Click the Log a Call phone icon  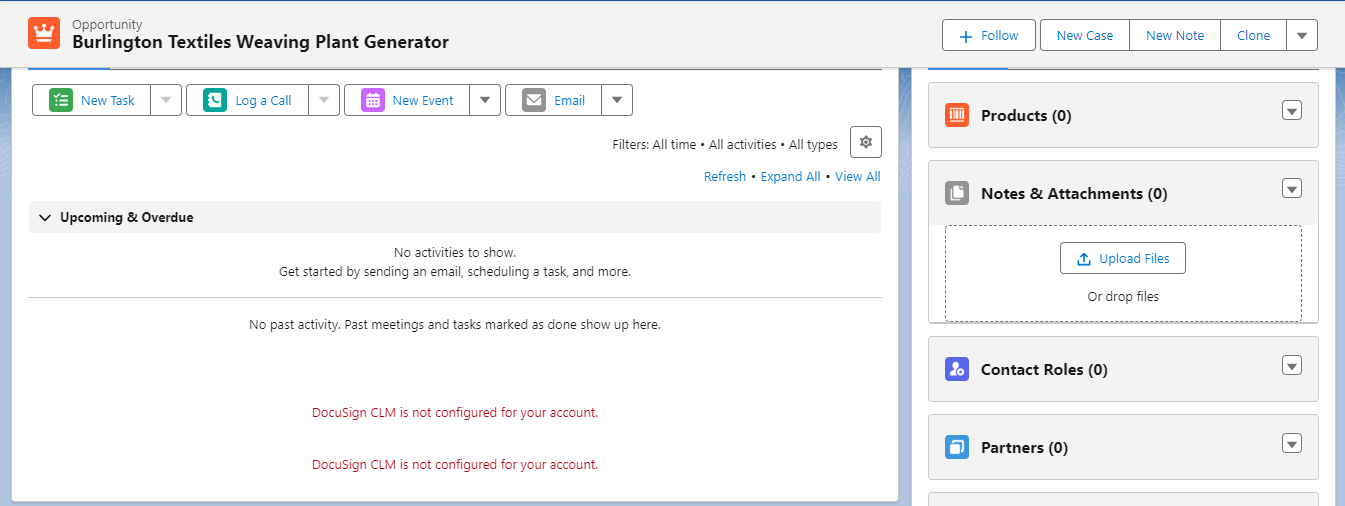(215, 100)
